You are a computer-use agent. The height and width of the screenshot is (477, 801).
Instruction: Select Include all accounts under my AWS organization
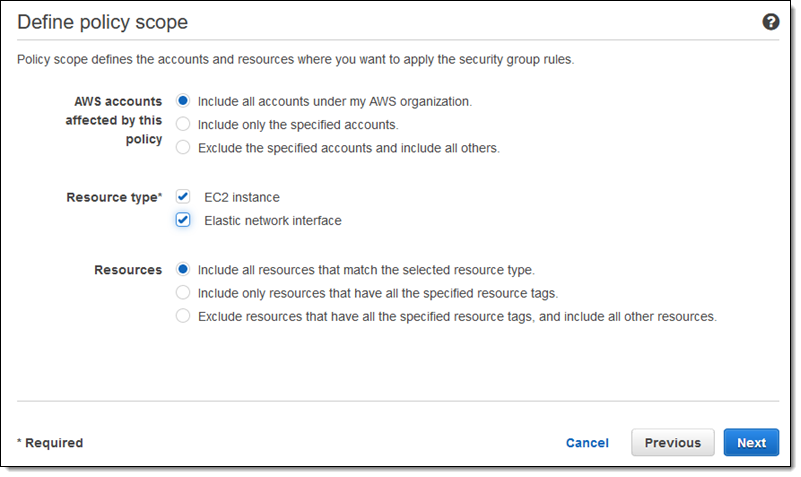pos(183,101)
